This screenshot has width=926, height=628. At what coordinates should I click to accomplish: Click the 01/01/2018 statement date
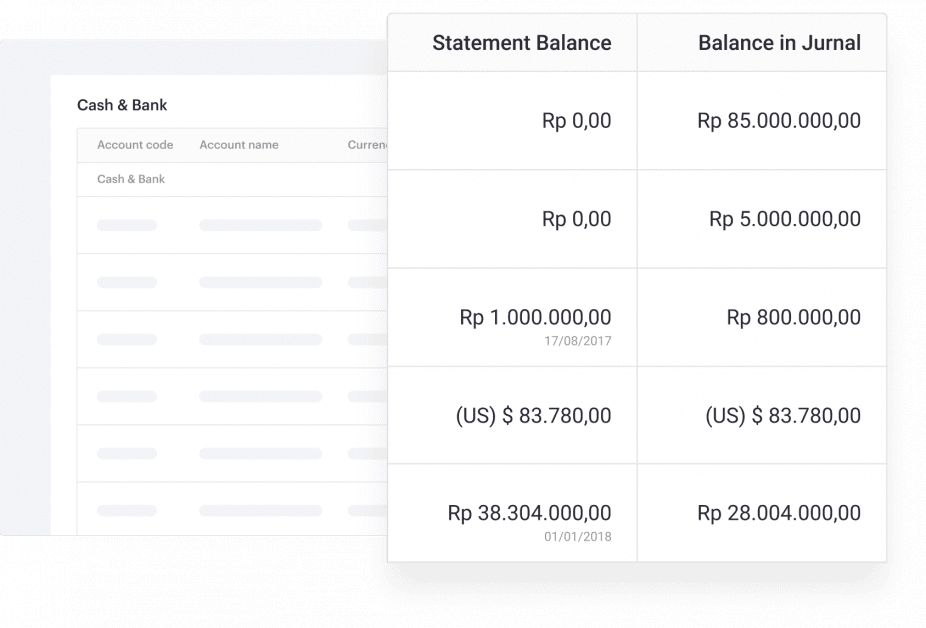coord(578,537)
